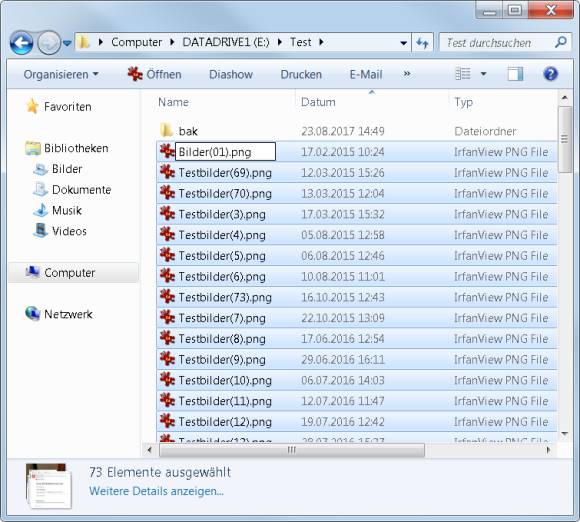Select the bak folder icon

[166, 131]
